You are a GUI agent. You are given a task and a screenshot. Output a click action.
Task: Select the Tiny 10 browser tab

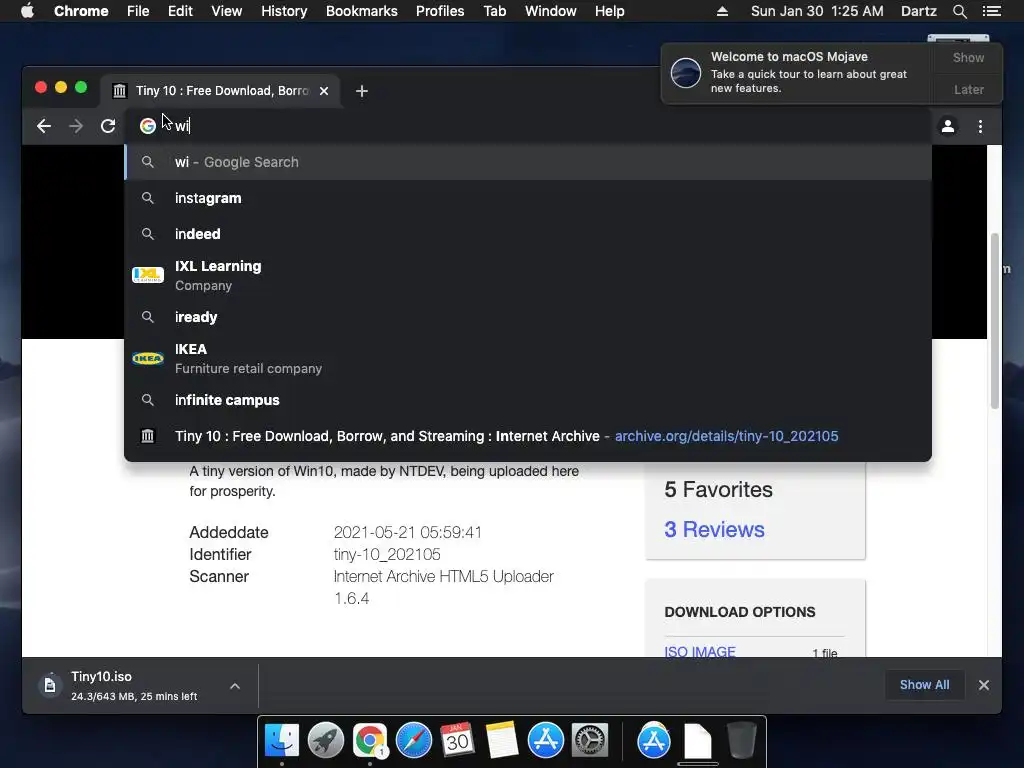(221, 91)
